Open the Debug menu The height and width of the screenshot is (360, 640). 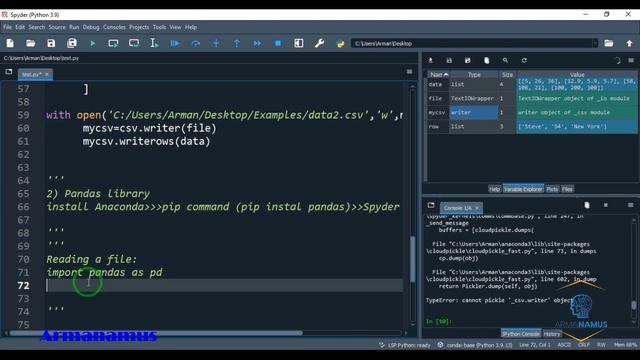pyautogui.click(x=91, y=27)
